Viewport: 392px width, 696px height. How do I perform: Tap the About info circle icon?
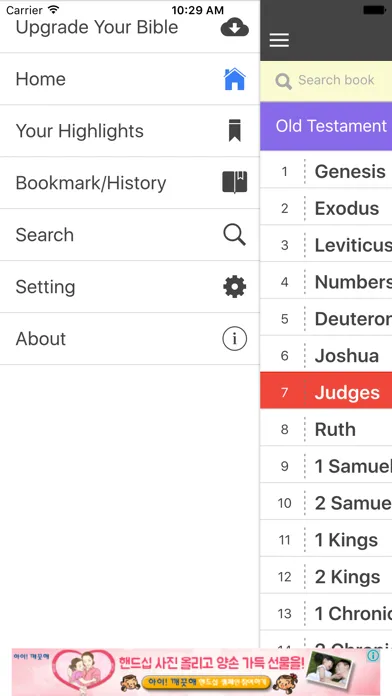pyautogui.click(x=234, y=338)
